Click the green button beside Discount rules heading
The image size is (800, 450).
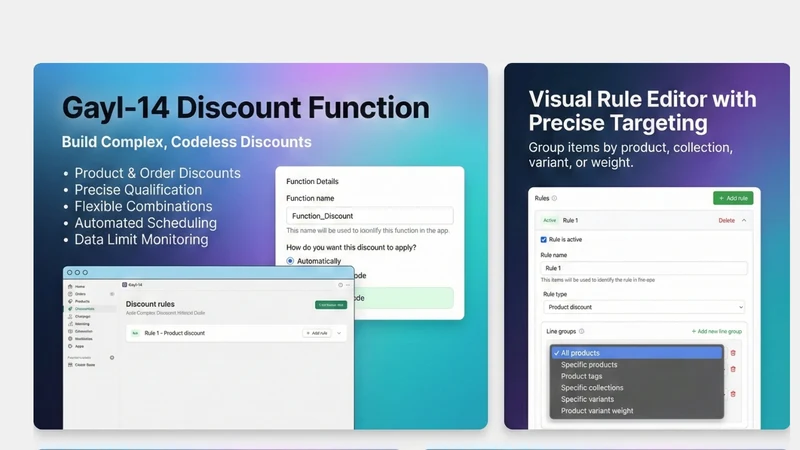click(x=331, y=305)
